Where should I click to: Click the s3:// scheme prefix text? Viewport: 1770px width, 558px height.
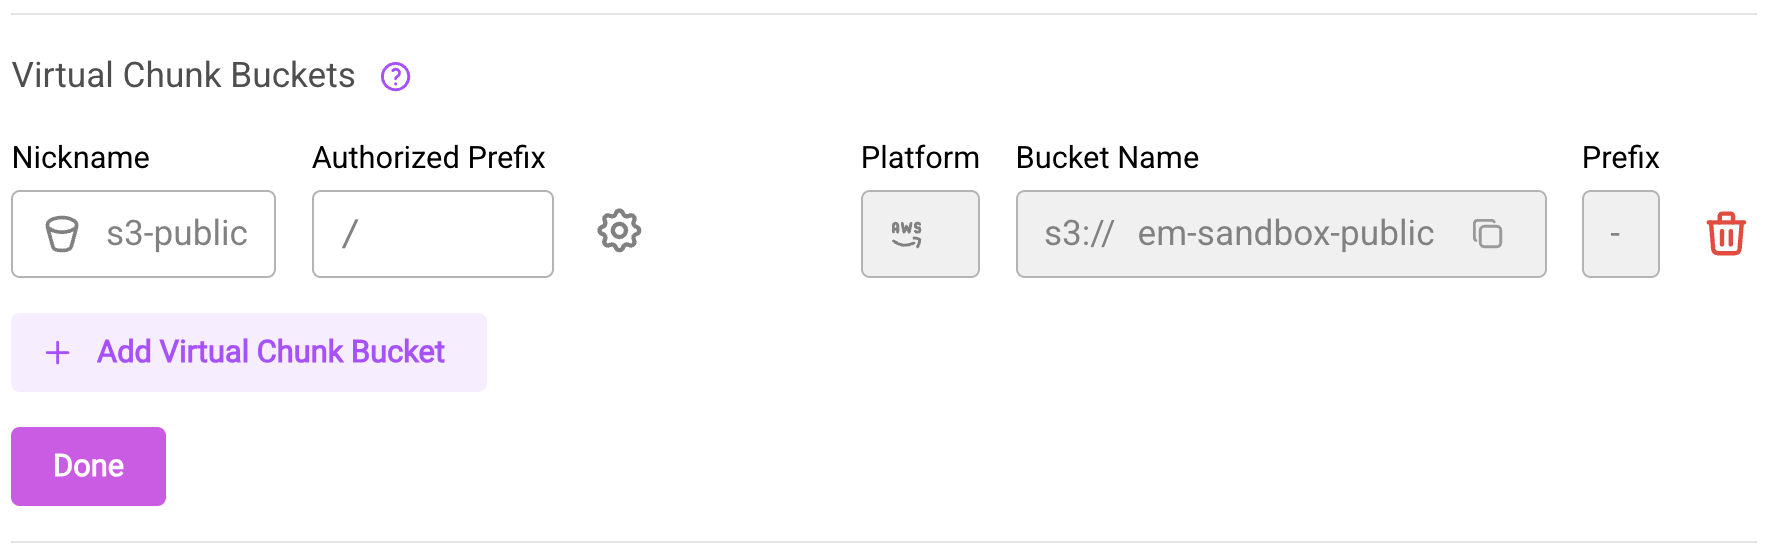click(x=1078, y=234)
